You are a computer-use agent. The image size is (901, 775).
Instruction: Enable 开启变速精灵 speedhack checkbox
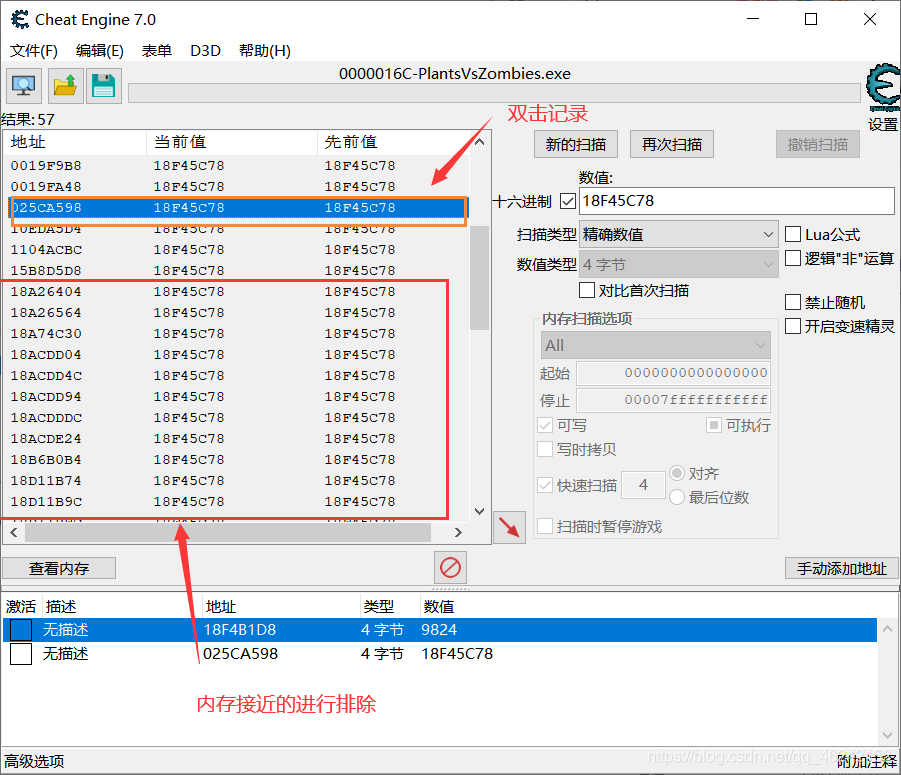pyautogui.click(x=793, y=326)
